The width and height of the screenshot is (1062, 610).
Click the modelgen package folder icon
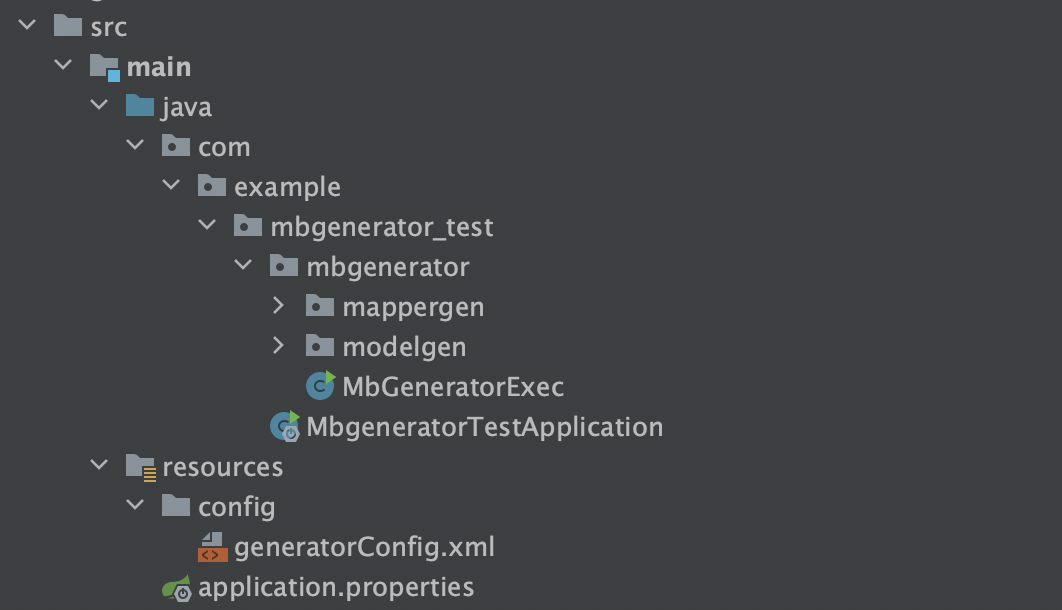click(320, 346)
